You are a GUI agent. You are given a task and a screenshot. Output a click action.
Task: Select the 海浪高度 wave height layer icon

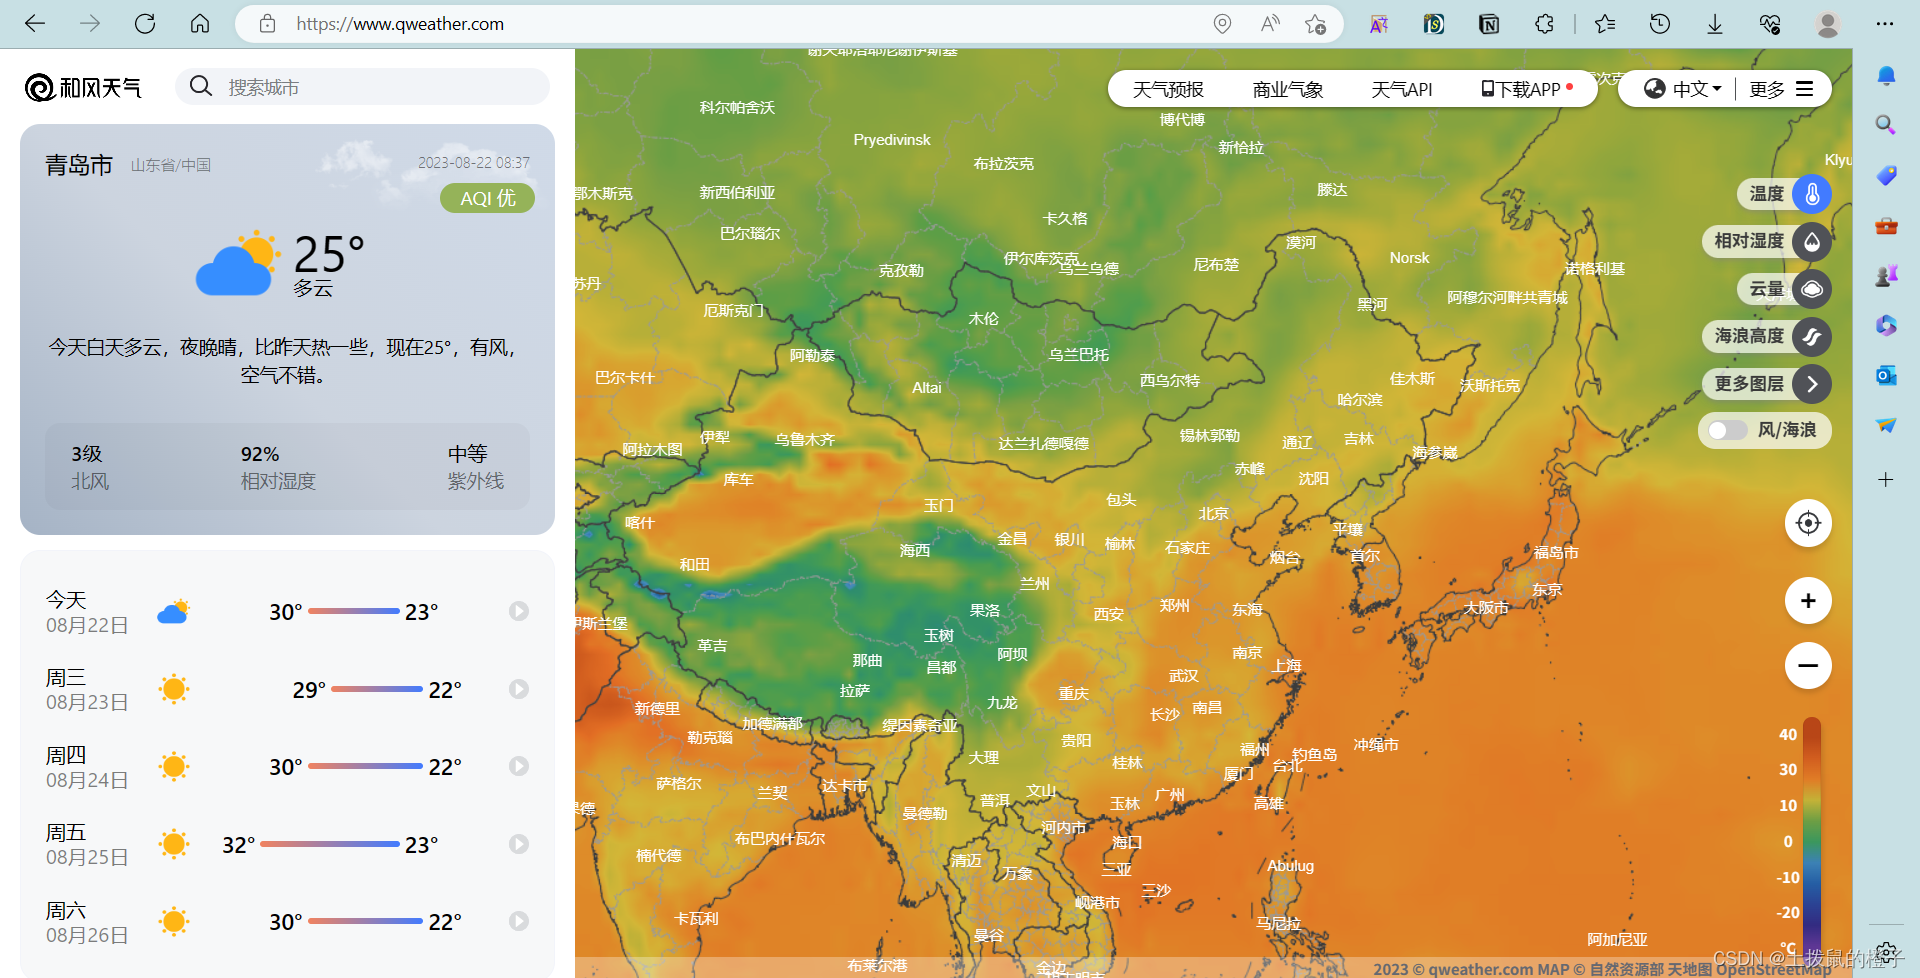click(x=1812, y=337)
